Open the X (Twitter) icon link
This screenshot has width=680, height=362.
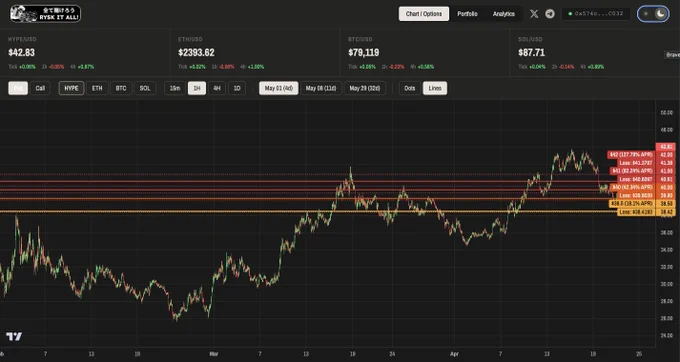click(534, 14)
